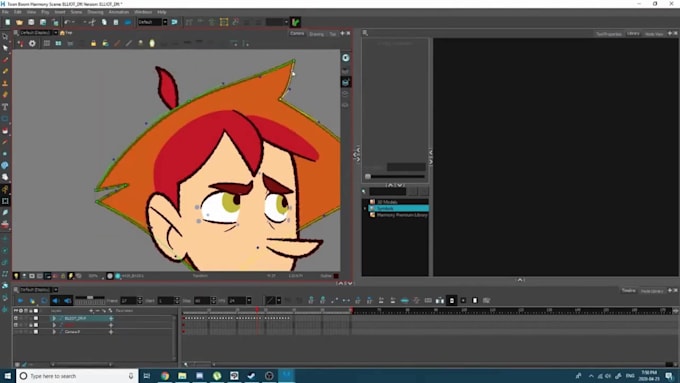680x383 pixels.
Task: Toggle the sound playback button
Action: (x=56, y=301)
